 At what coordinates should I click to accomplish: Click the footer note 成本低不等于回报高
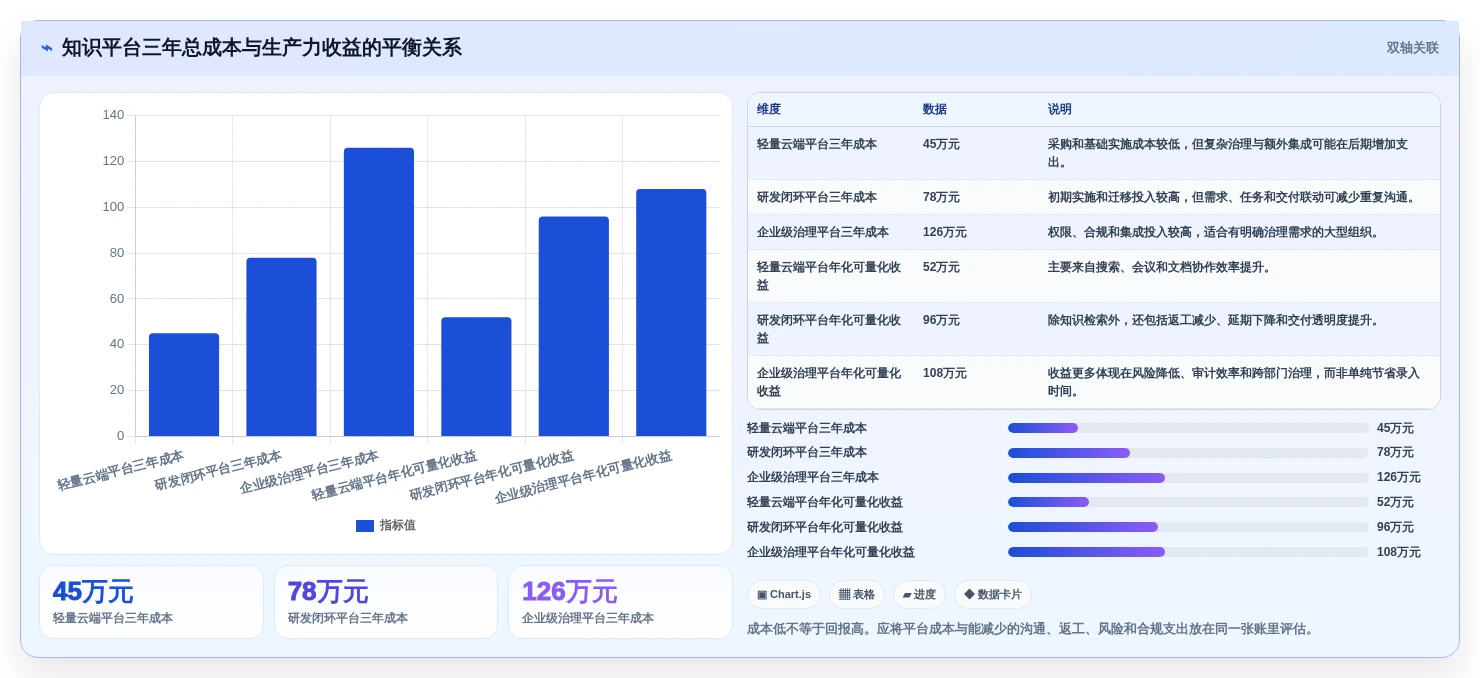(1030, 629)
